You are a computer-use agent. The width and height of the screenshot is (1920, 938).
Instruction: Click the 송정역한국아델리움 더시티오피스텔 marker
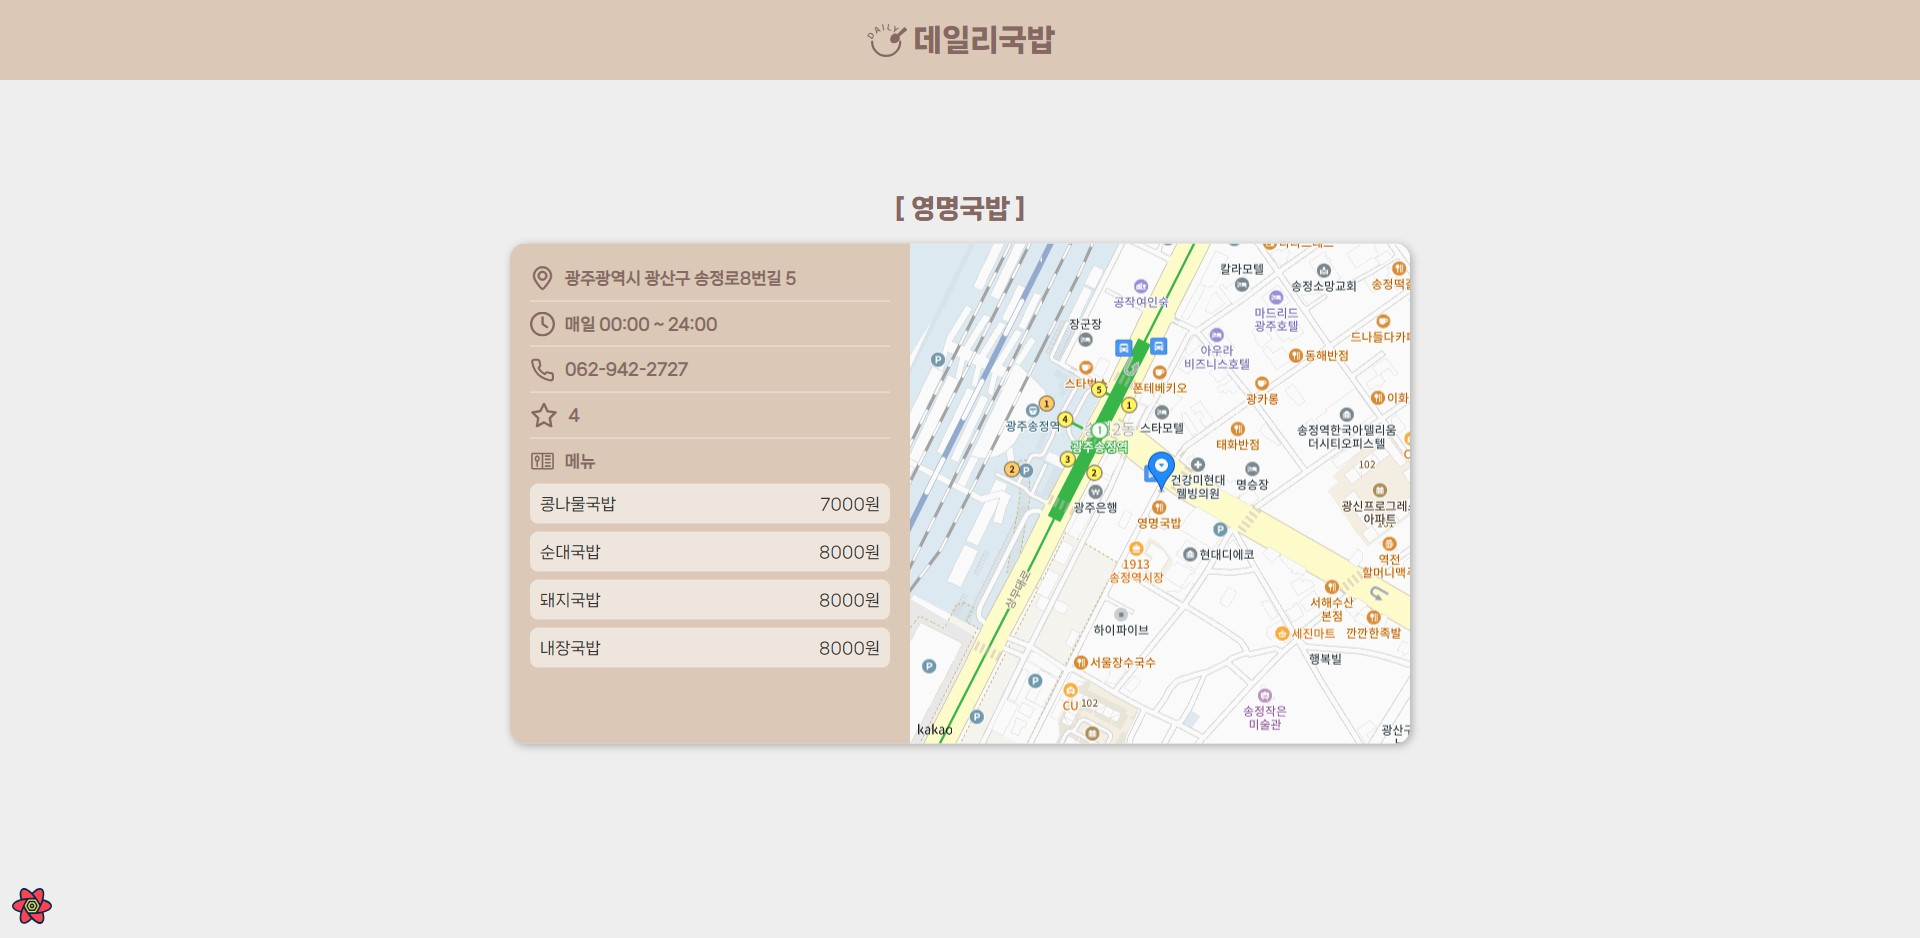click(x=1347, y=415)
